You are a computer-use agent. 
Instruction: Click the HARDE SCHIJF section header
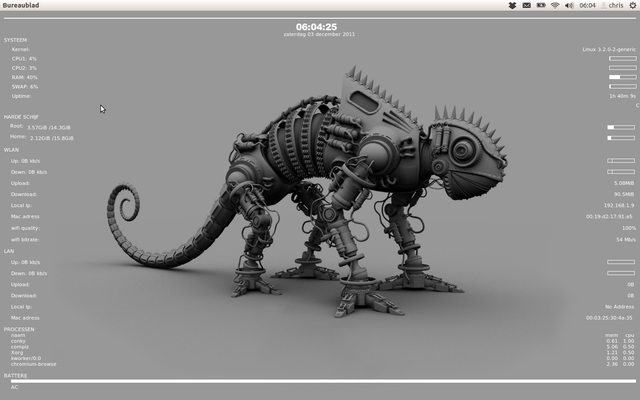(21, 117)
